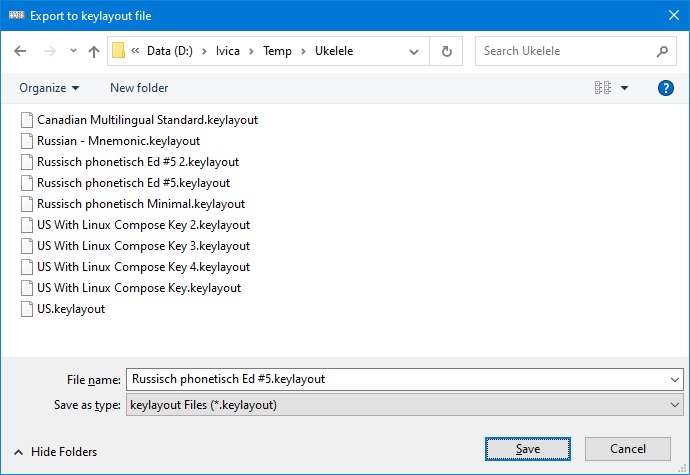Open the view options dropdown arrow
The width and height of the screenshot is (690, 475).
pyautogui.click(x=624, y=88)
